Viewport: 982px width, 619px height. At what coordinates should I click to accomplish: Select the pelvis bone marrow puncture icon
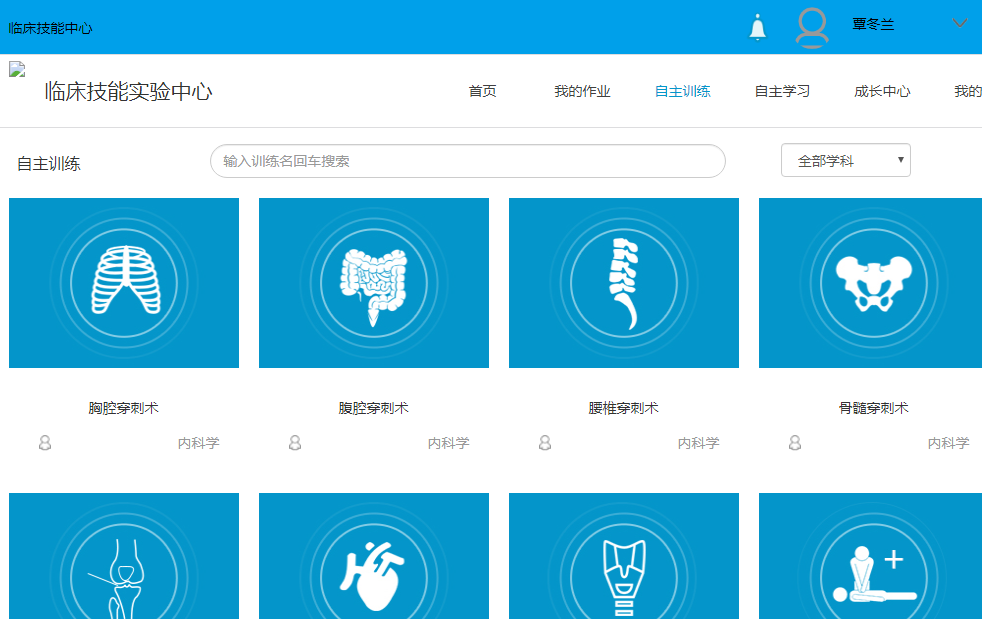point(873,283)
